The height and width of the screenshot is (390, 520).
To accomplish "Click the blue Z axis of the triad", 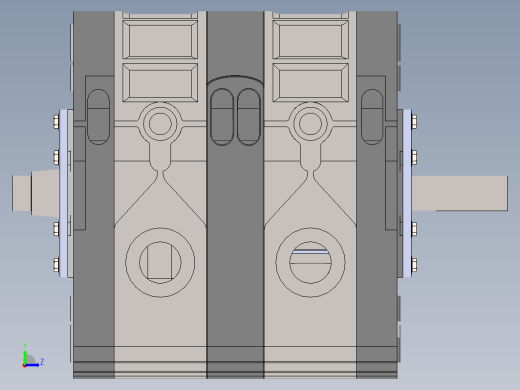I will 32,365.
